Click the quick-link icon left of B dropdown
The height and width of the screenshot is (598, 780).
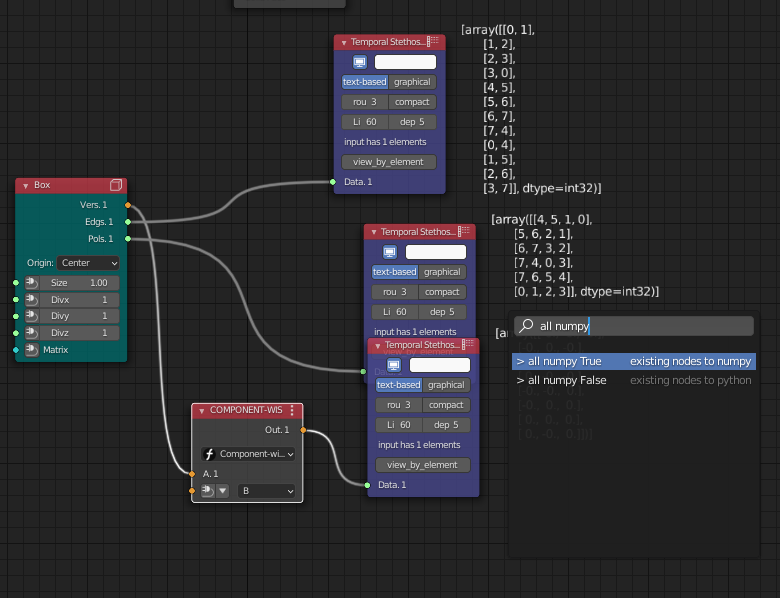point(208,491)
